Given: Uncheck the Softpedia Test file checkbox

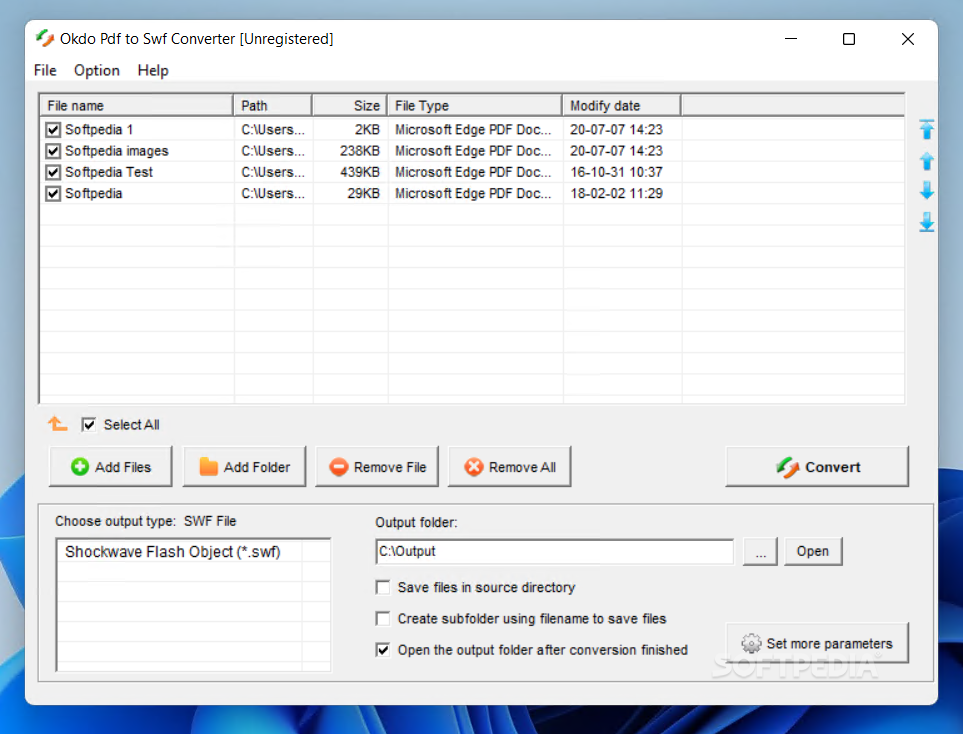Looking at the screenshot, I should 53,173.
